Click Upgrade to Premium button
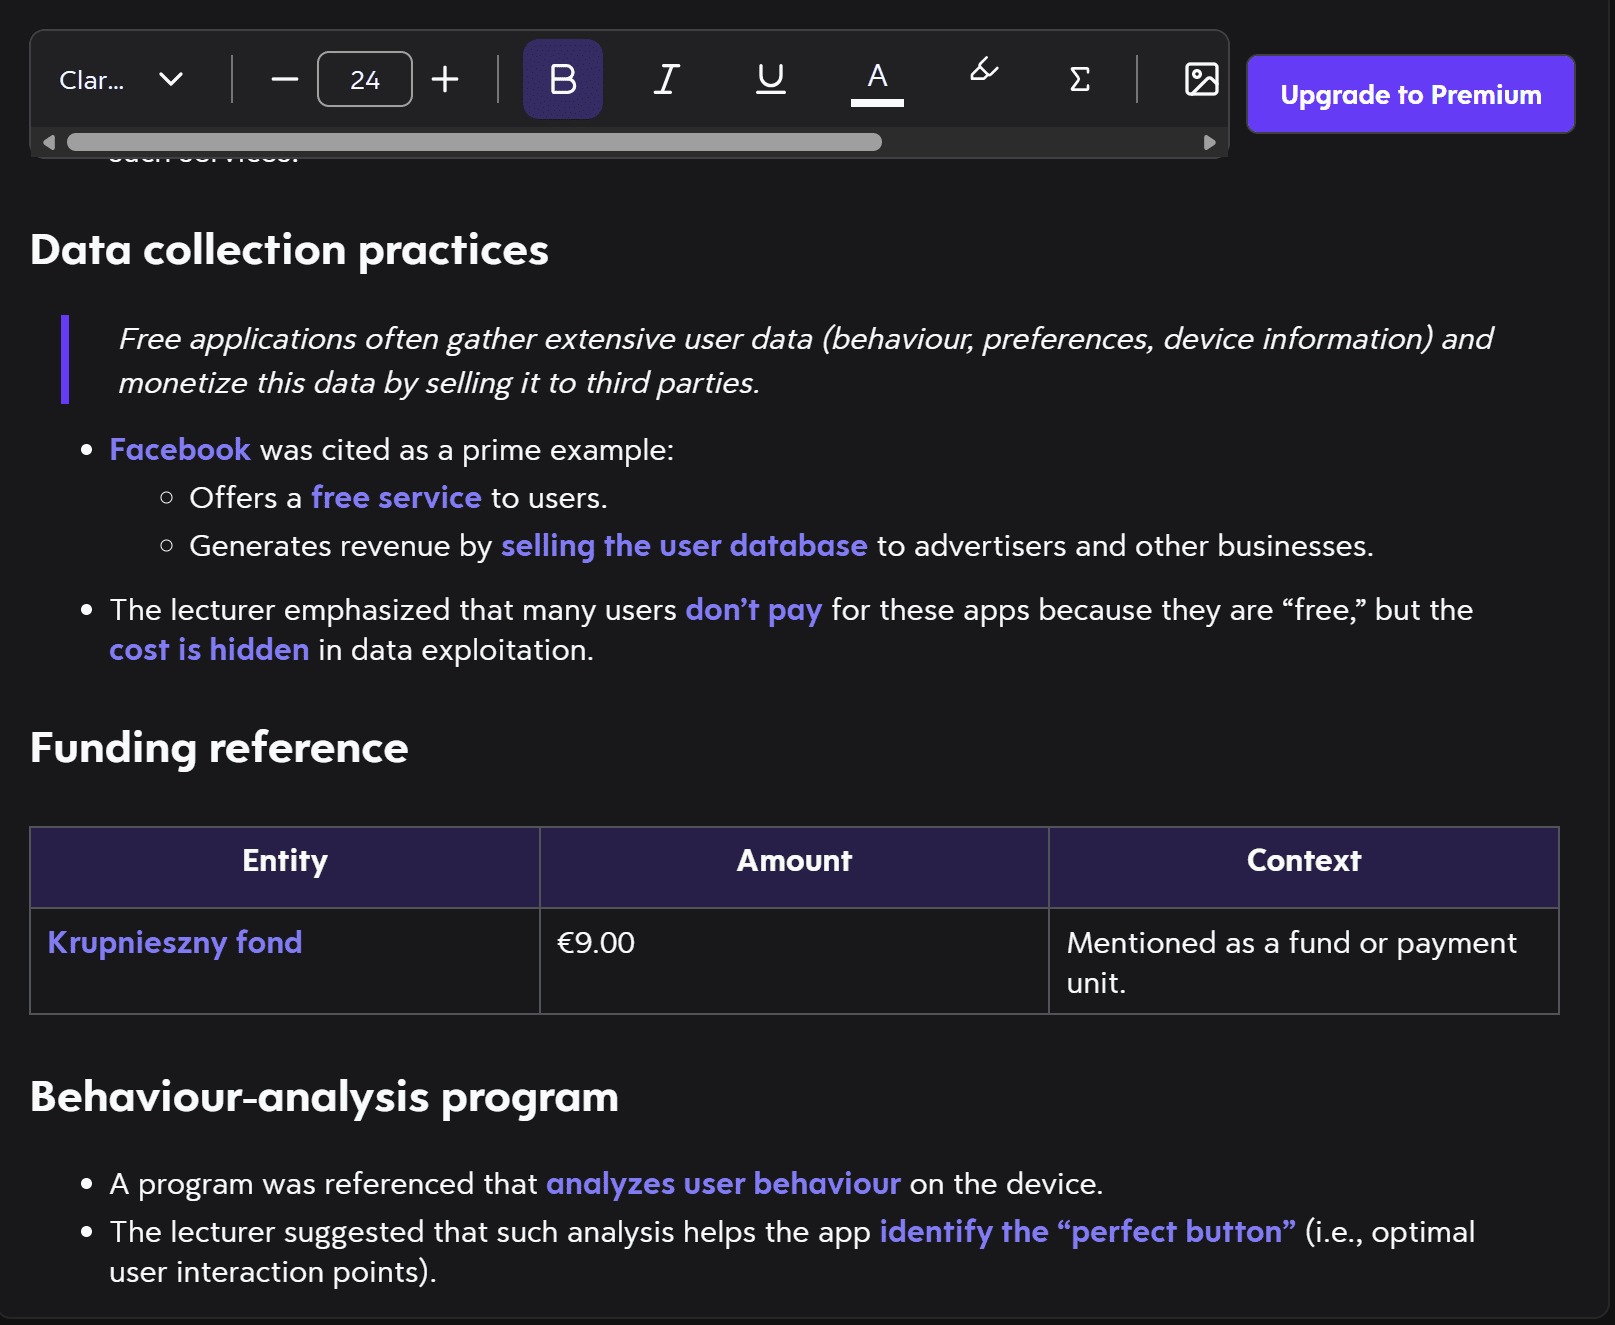 pos(1410,94)
